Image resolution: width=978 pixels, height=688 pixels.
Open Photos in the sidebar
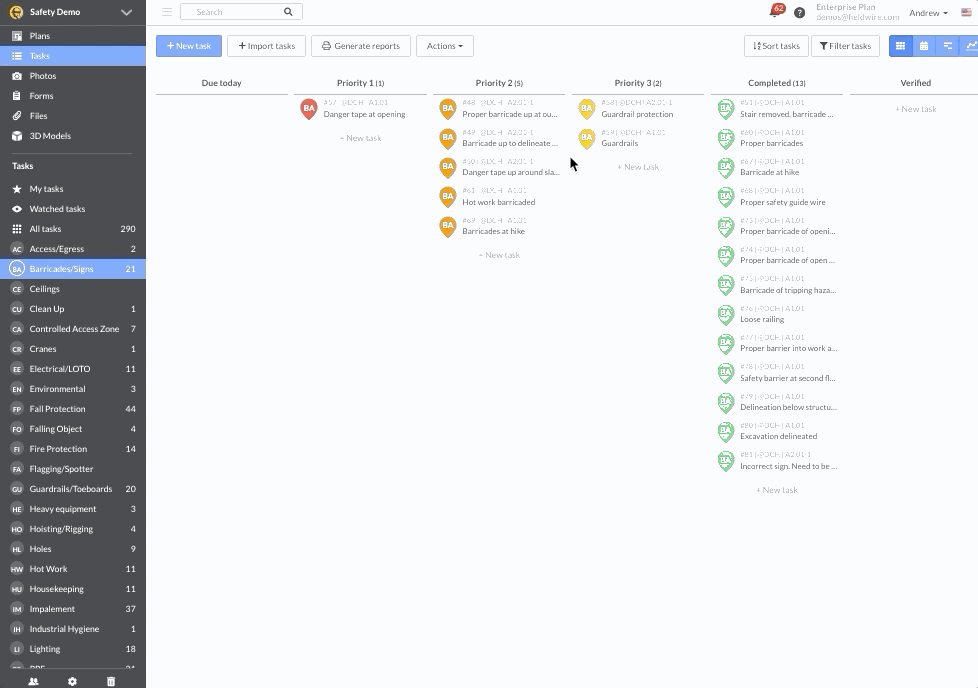pyautogui.click(x=42, y=76)
